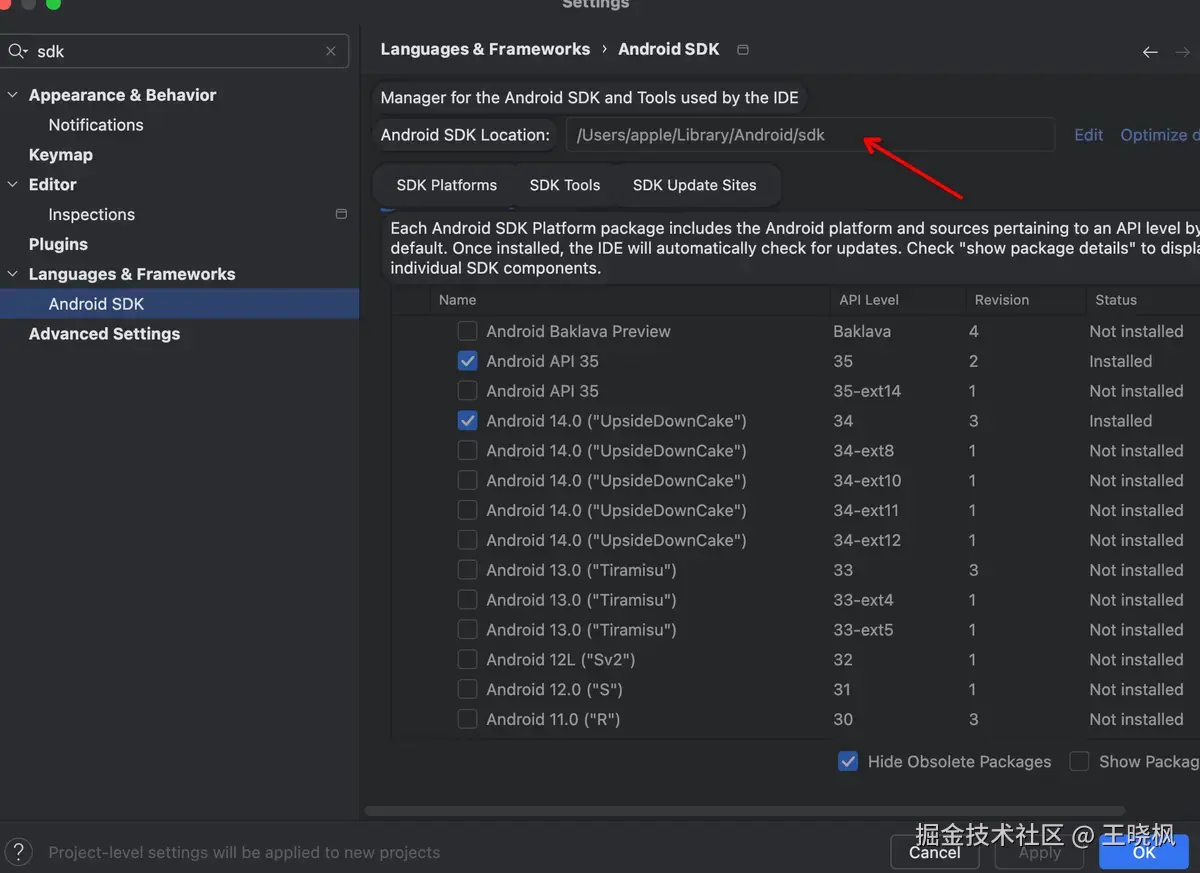
Task: Click the Android SDK Location path field
Action: (x=810, y=135)
